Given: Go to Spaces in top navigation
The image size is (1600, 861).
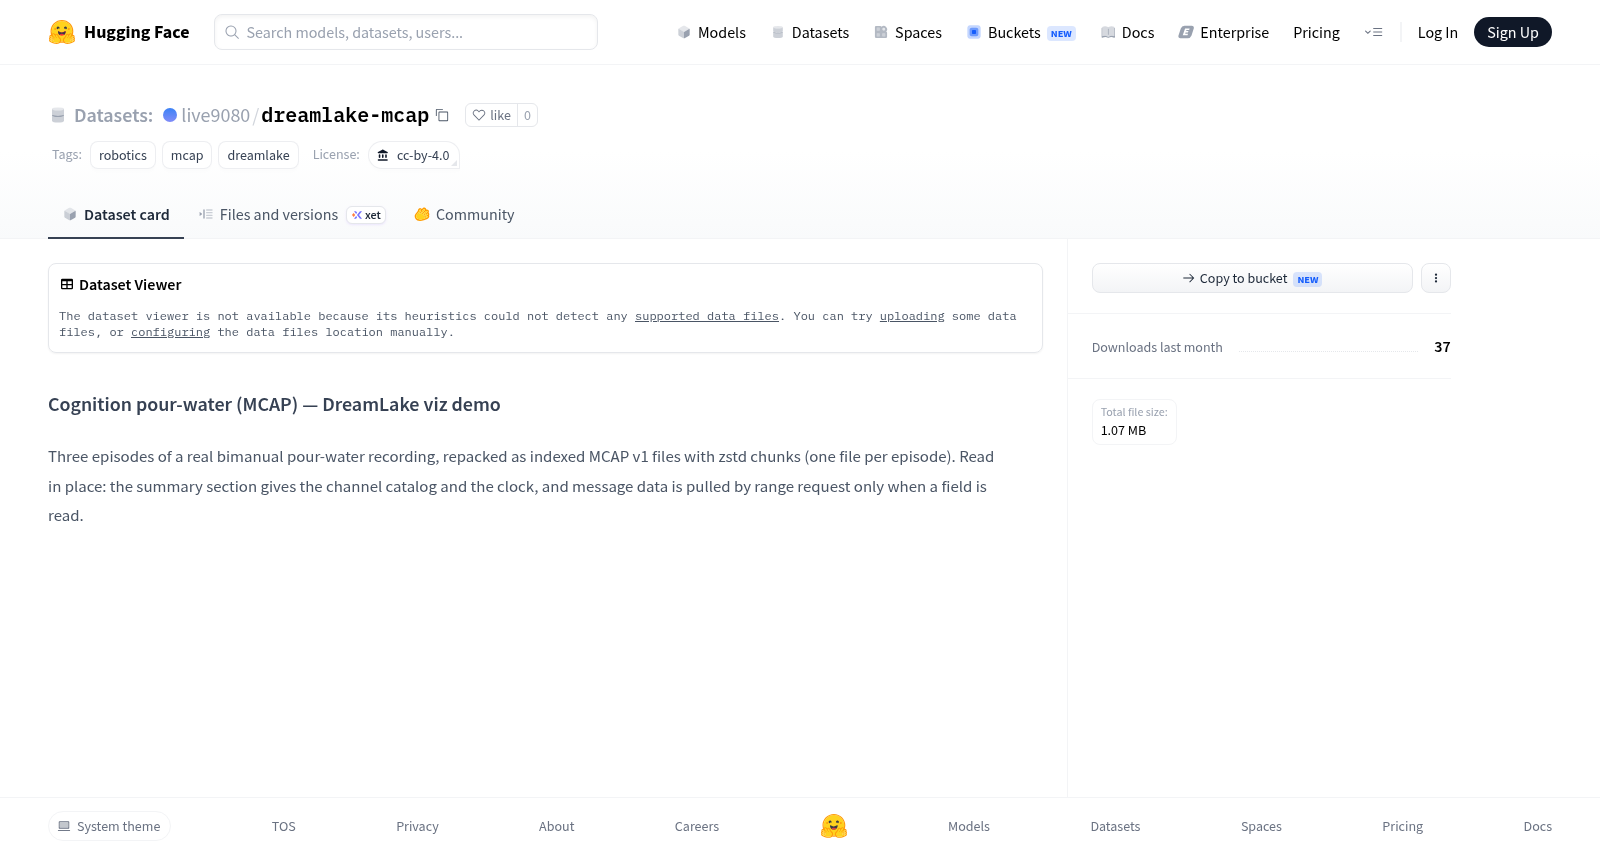Looking at the screenshot, I should [x=908, y=32].
